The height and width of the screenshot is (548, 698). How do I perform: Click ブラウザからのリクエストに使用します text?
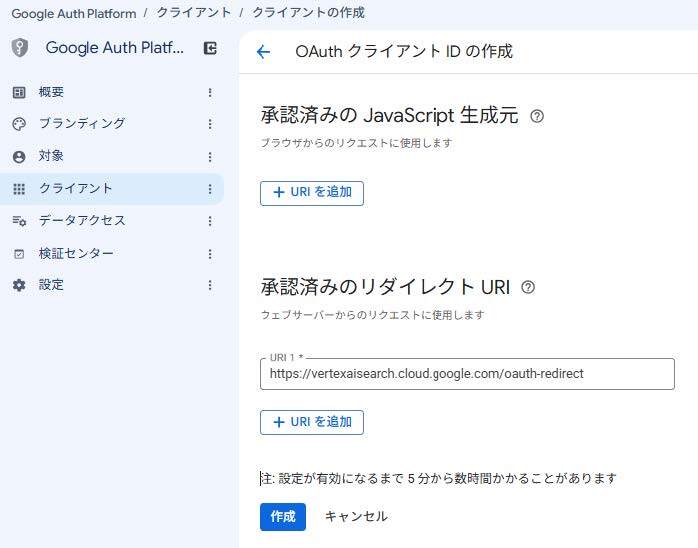pos(356,143)
